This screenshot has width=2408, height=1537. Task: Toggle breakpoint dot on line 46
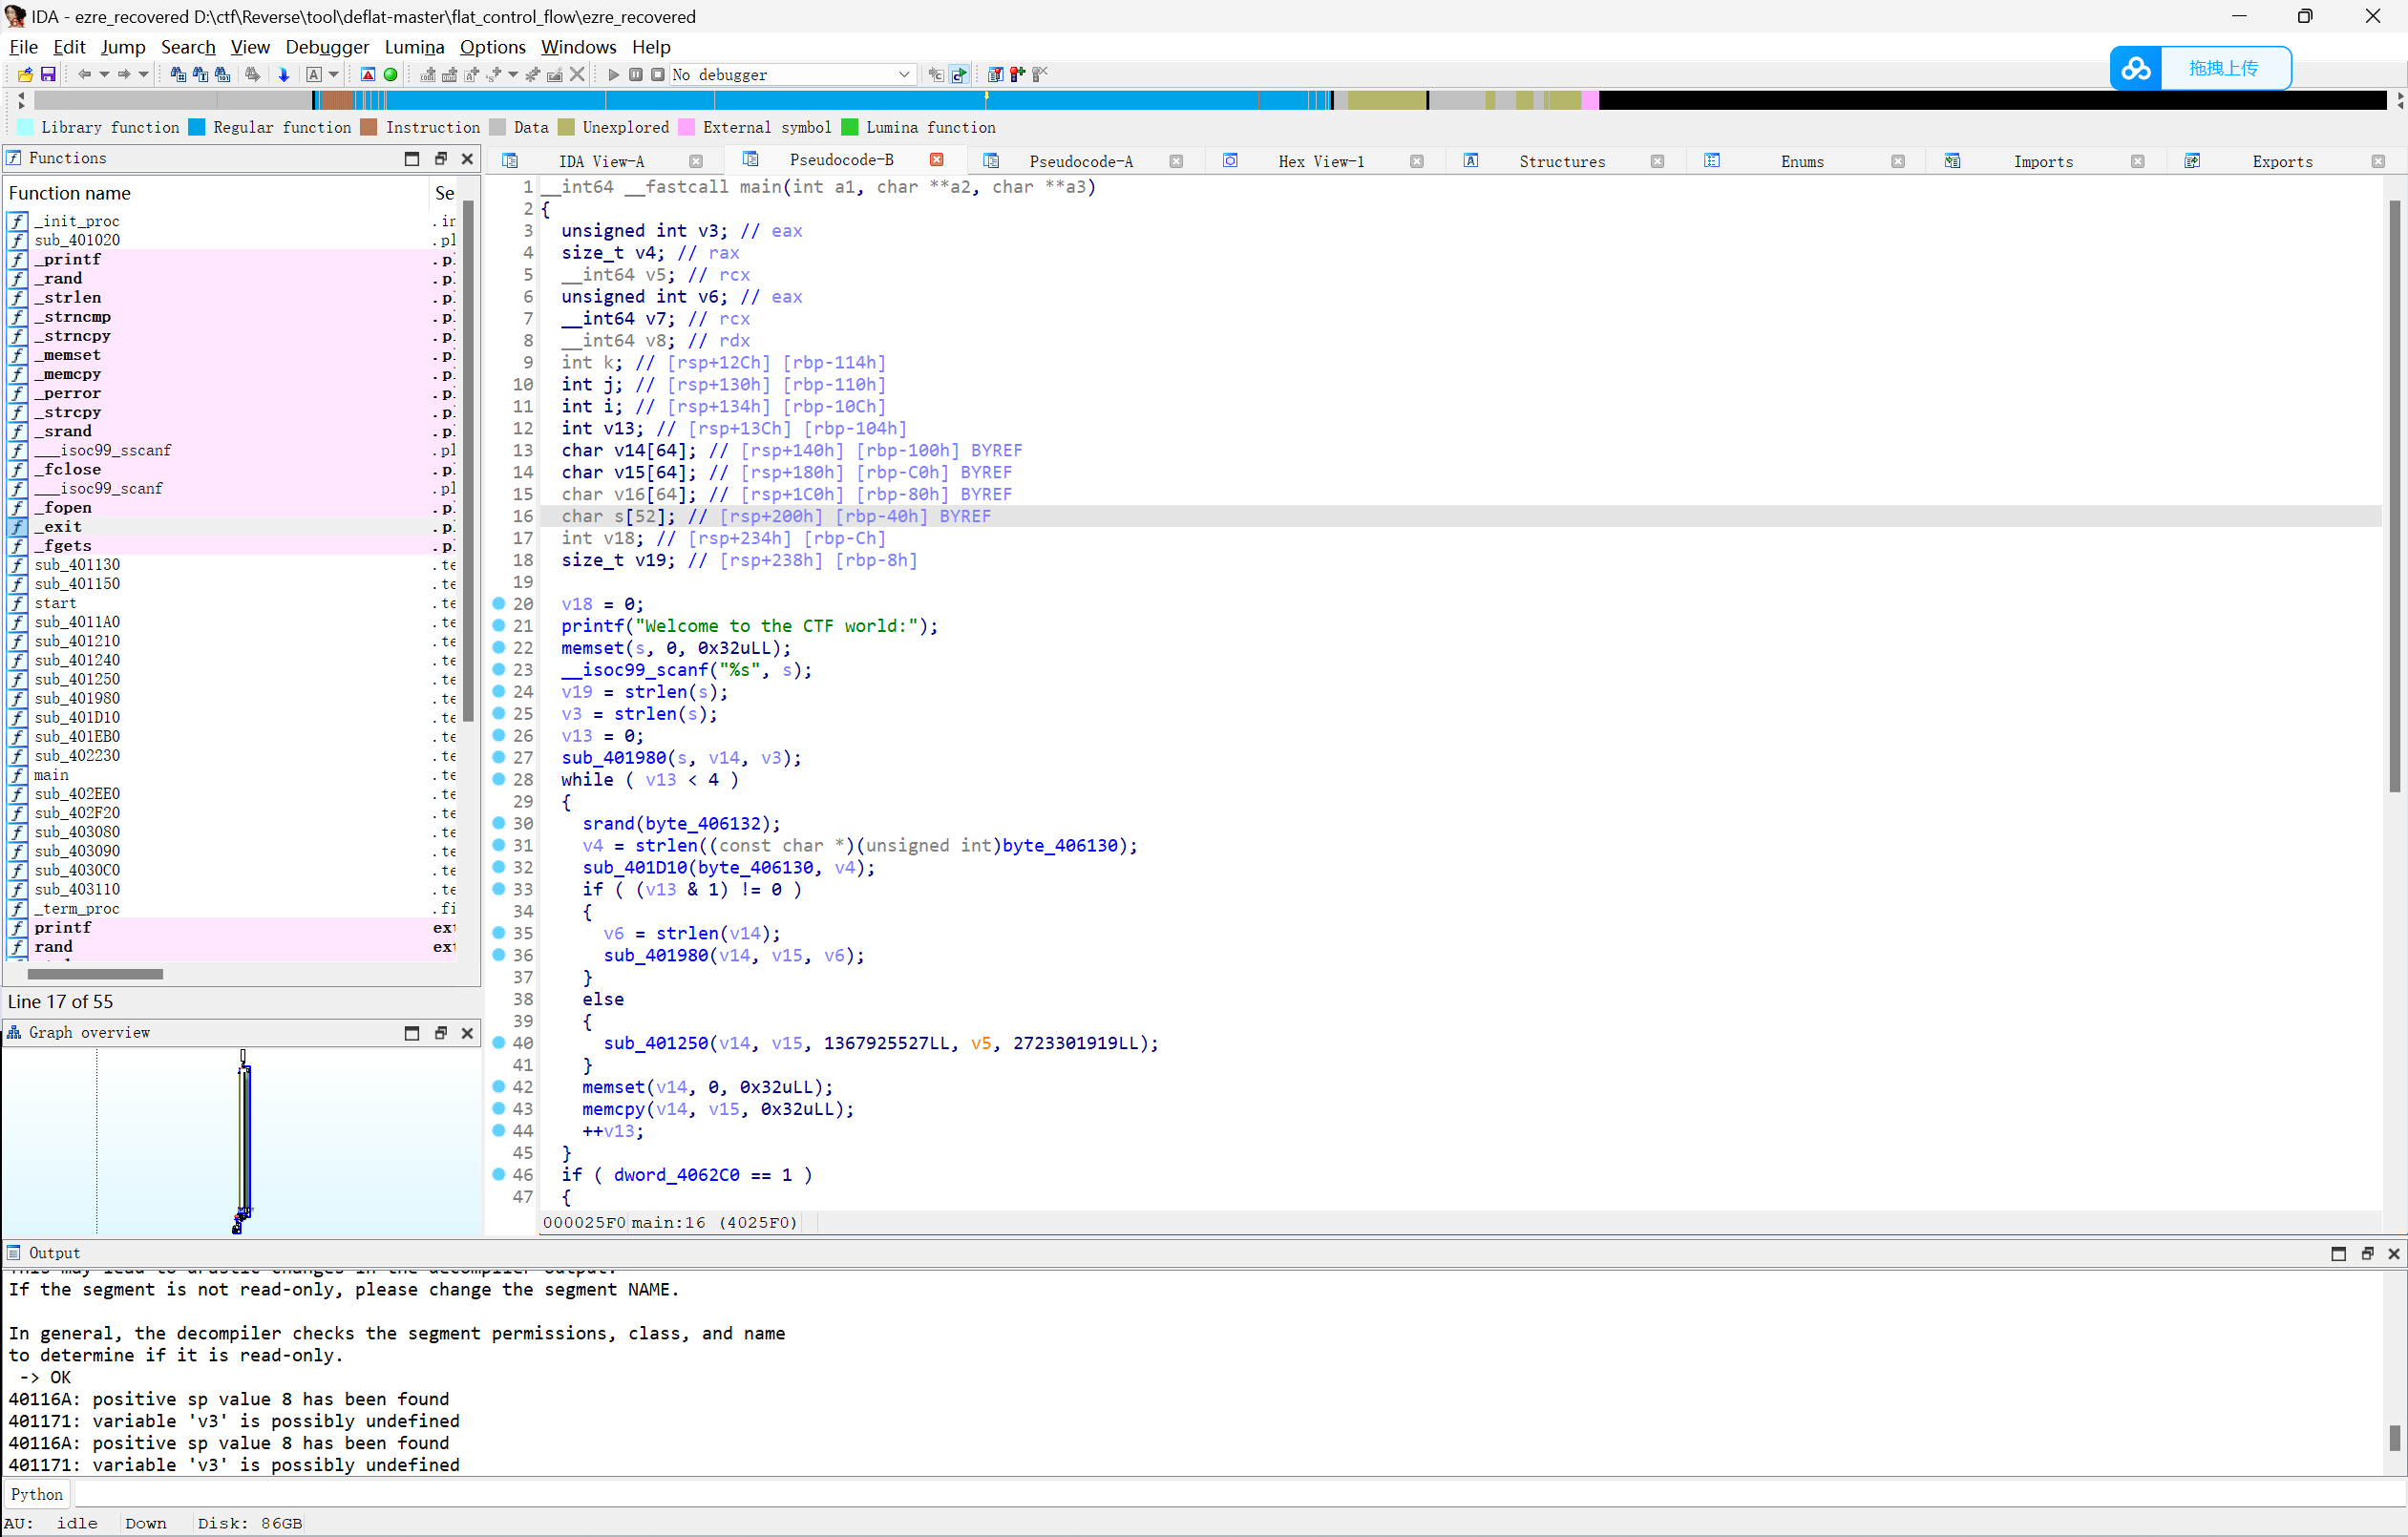(499, 1175)
